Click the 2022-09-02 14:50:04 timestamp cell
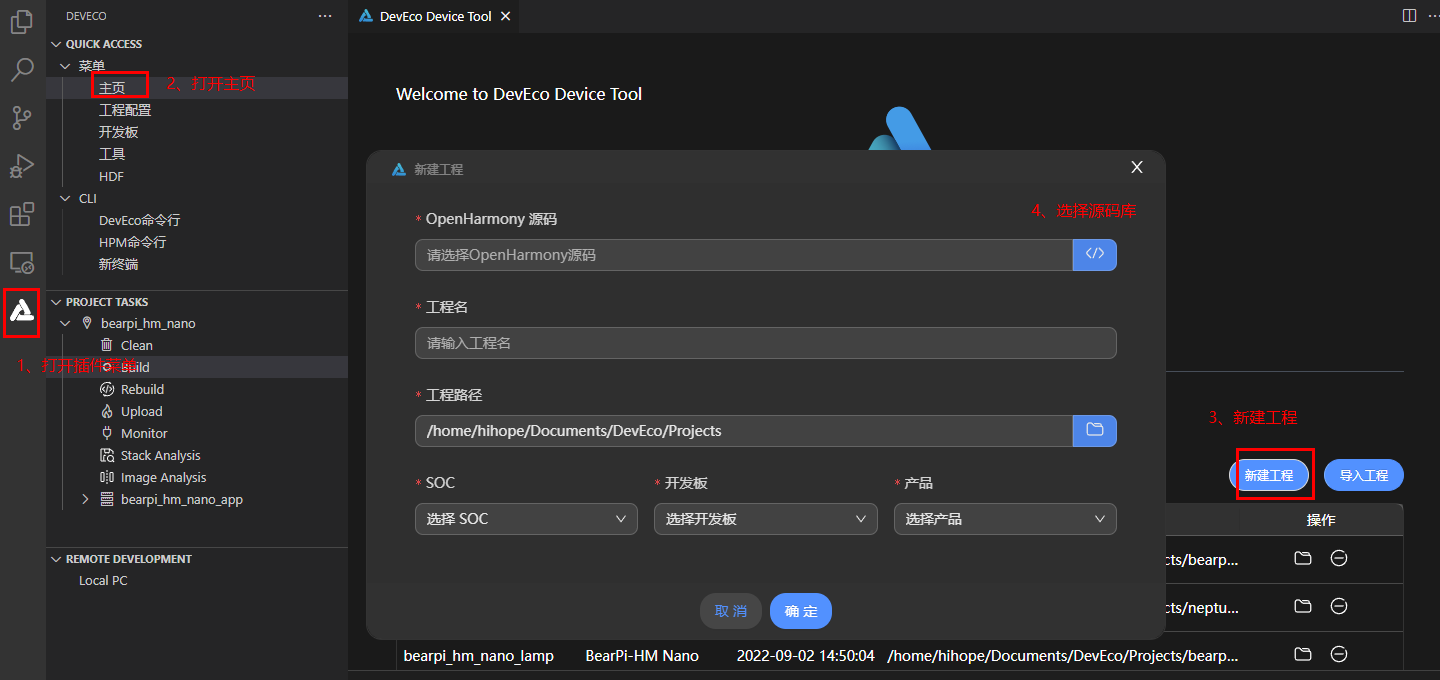This screenshot has width=1440, height=680. click(x=806, y=656)
